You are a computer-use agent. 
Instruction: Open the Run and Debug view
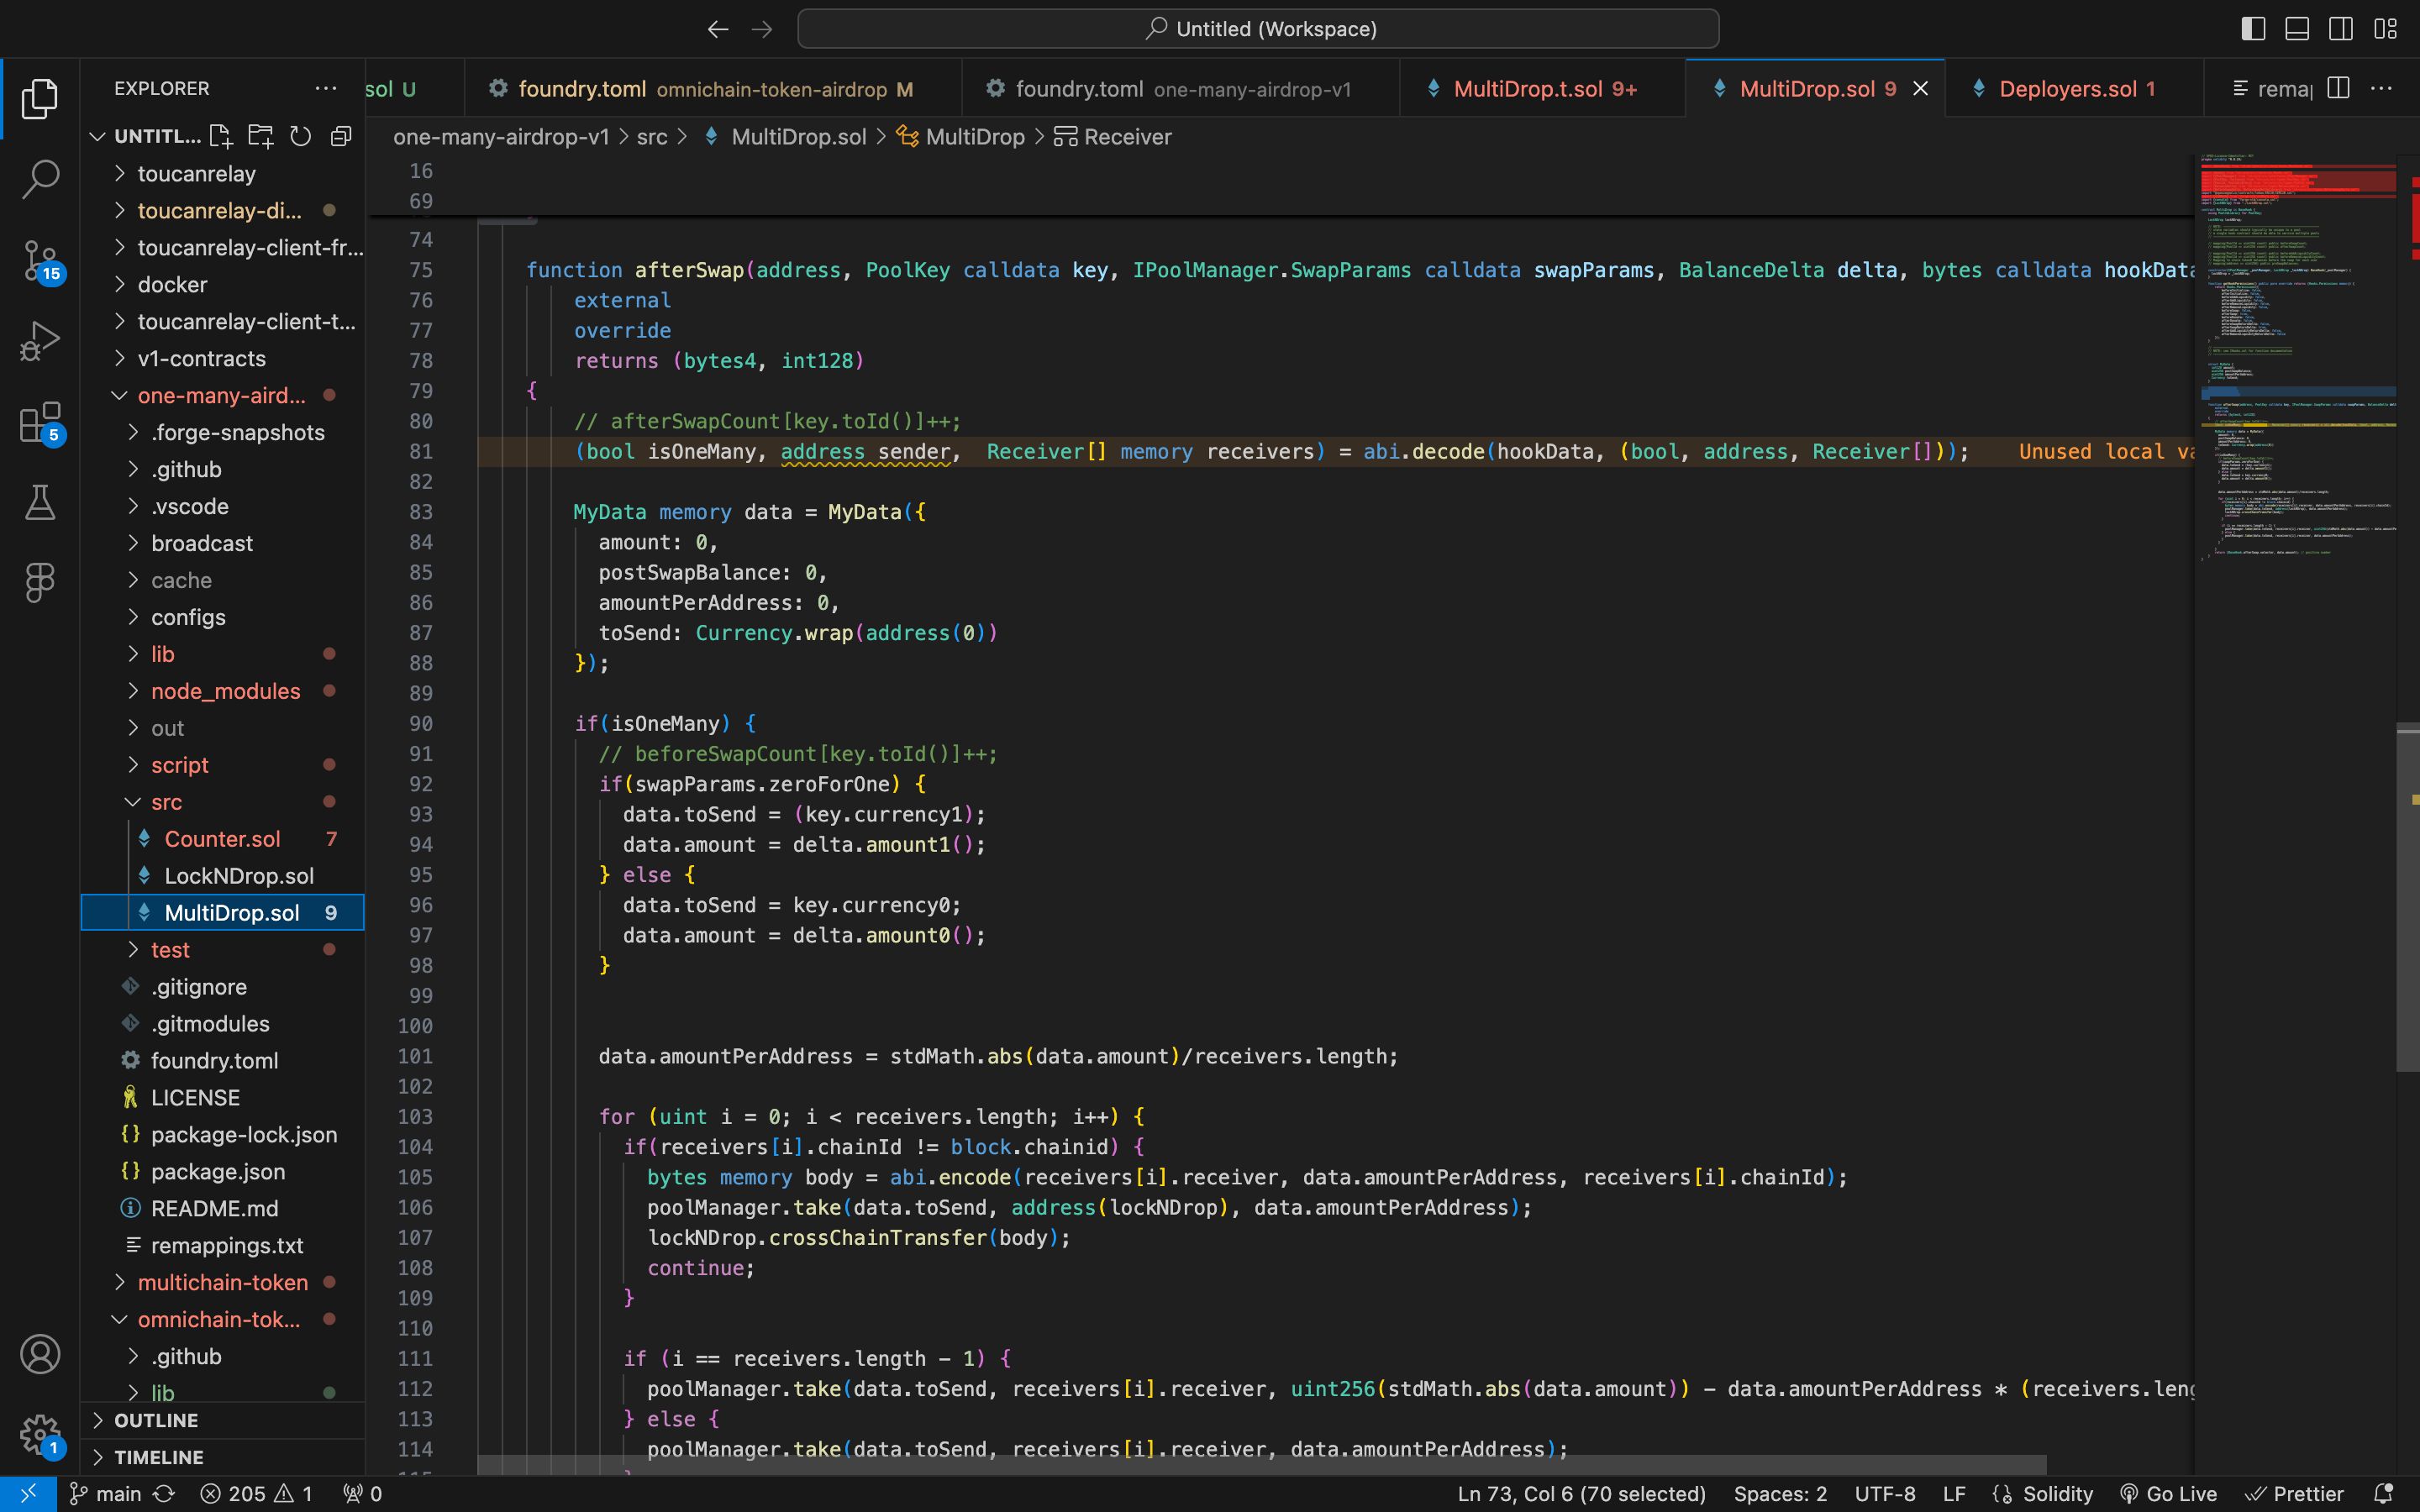tap(40, 341)
